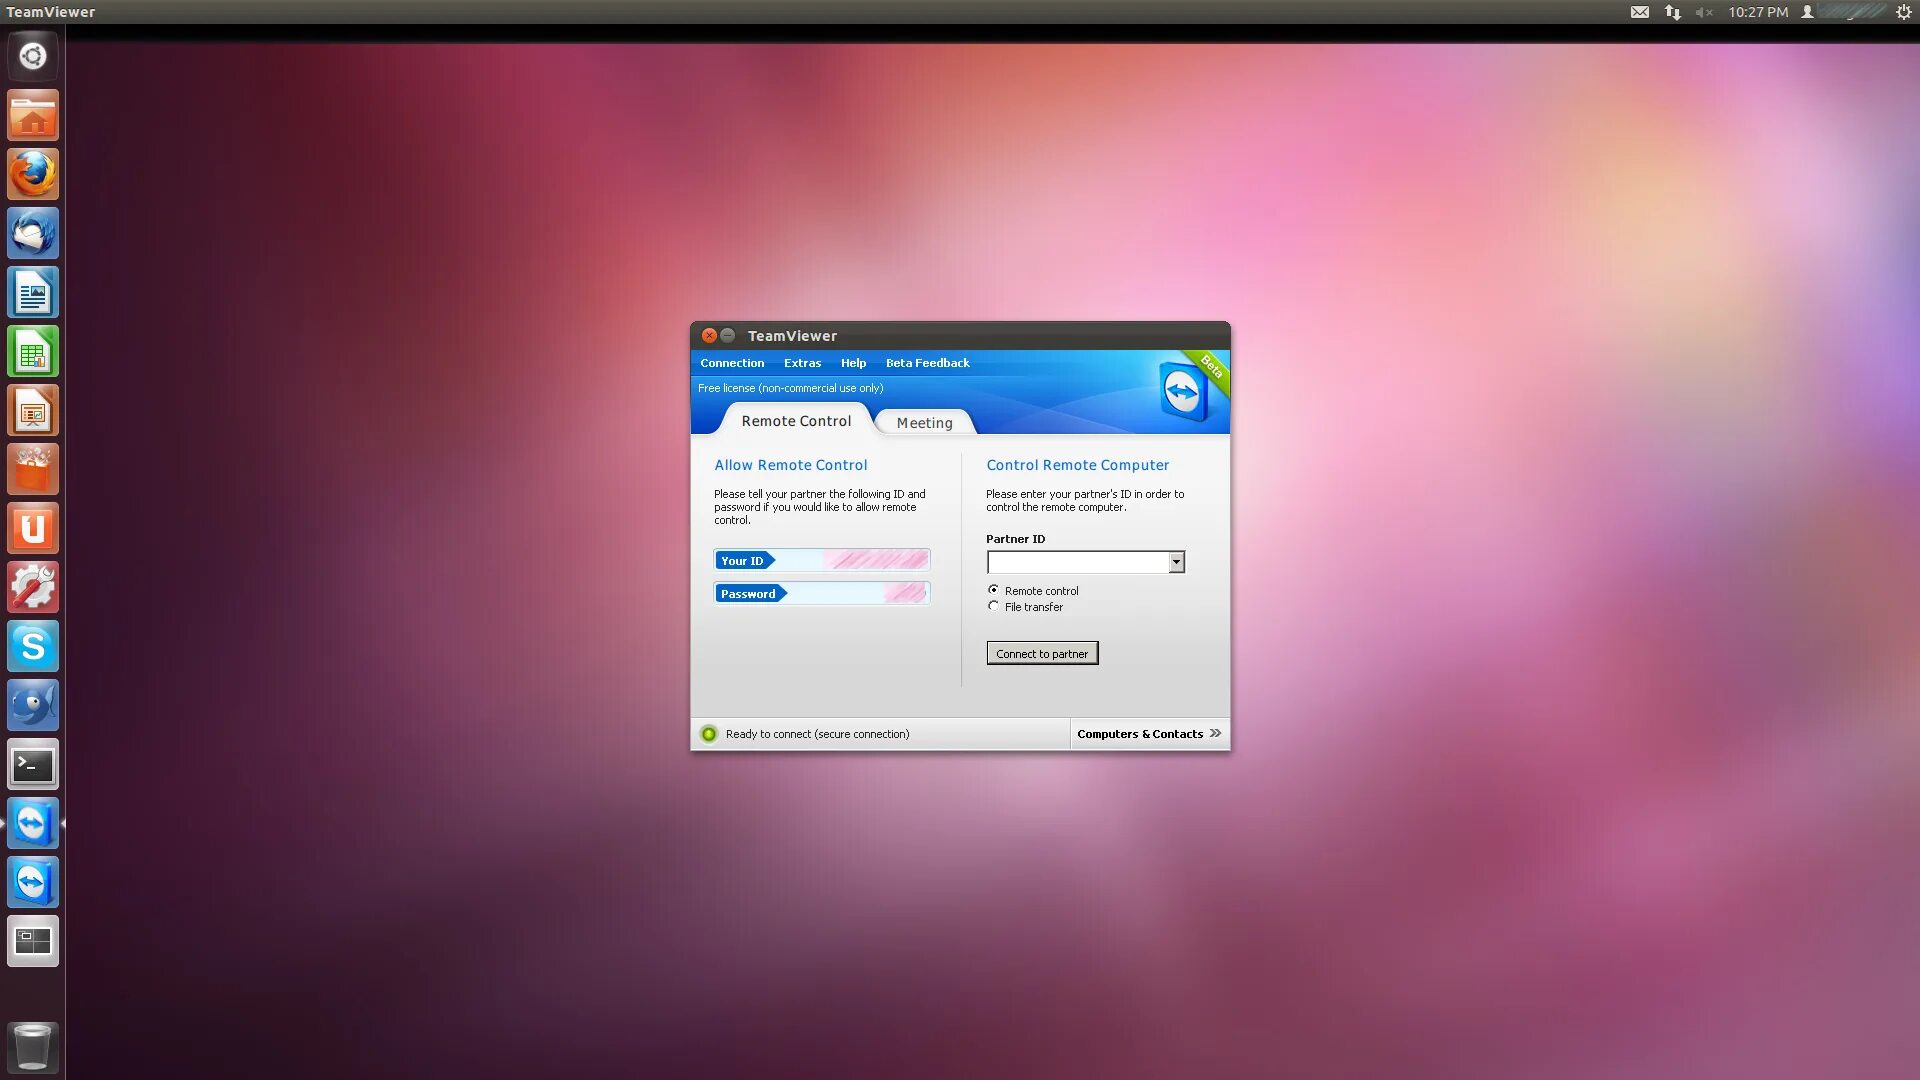
Task: Open the Workspace Switcher icon
Action: point(33,941)
